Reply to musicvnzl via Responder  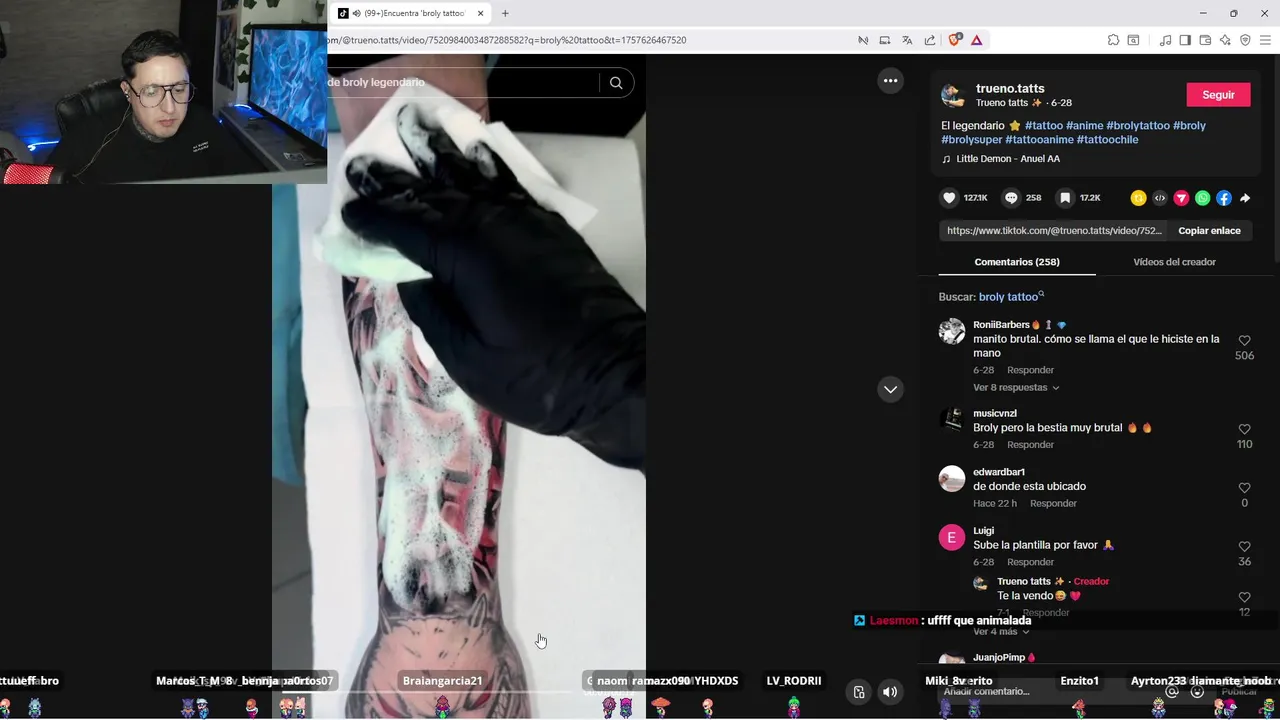1030,445
